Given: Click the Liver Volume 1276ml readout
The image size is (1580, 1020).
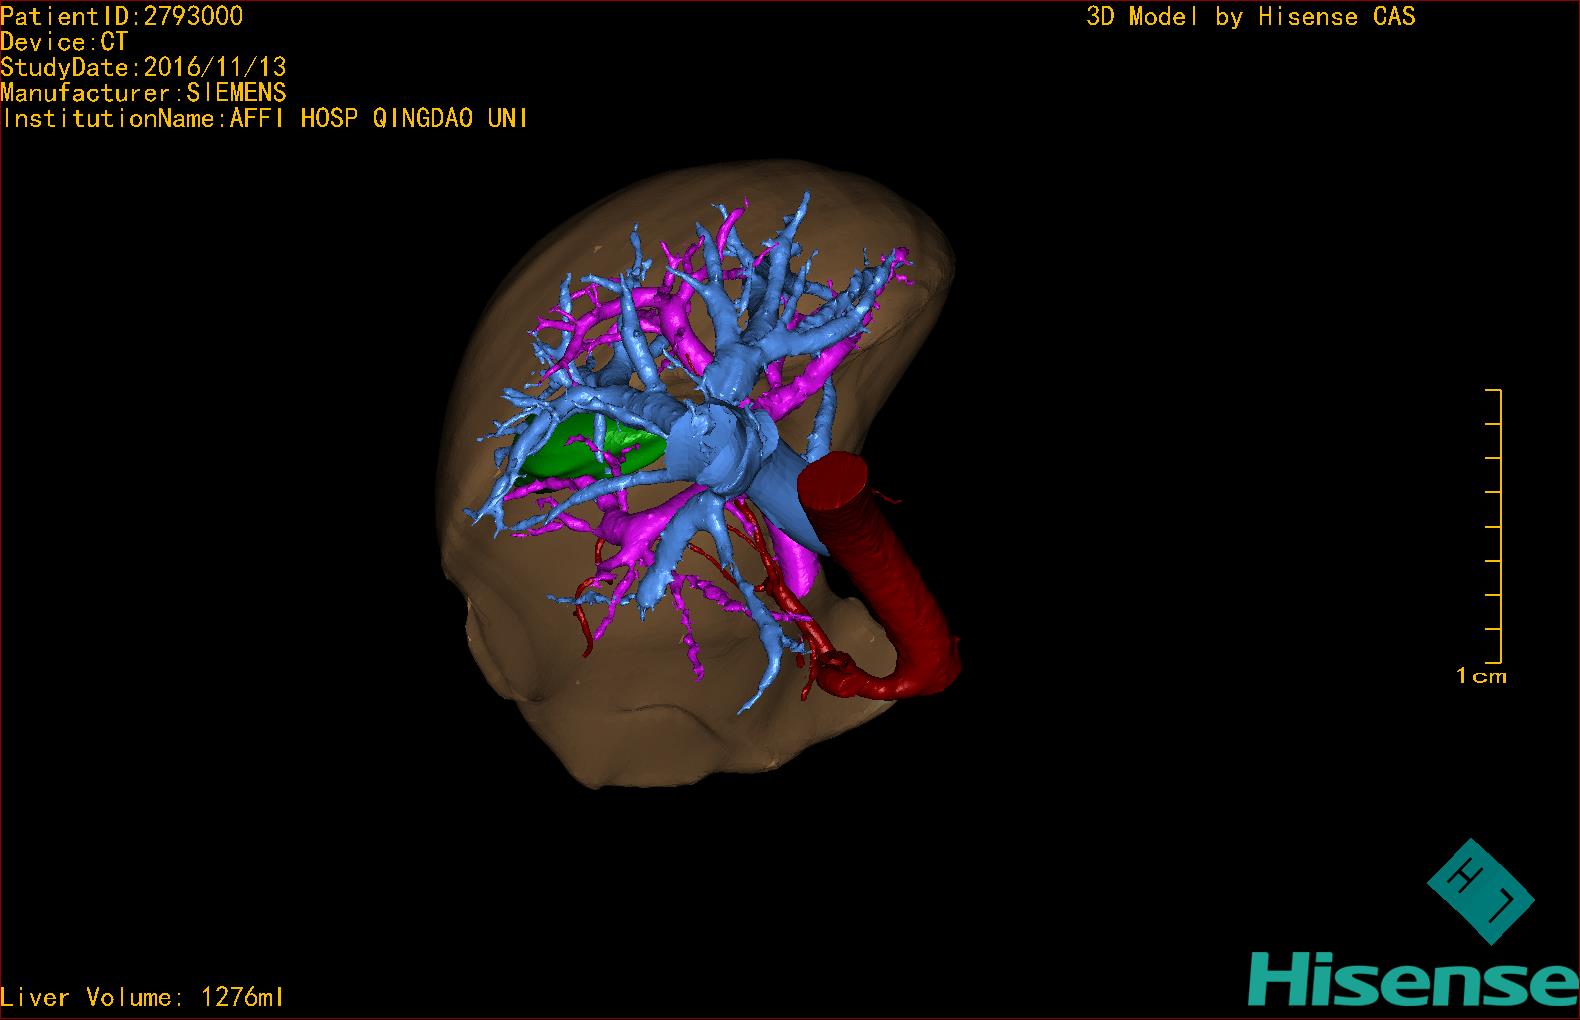Looking at the screenshot, I should coord(142,997).
